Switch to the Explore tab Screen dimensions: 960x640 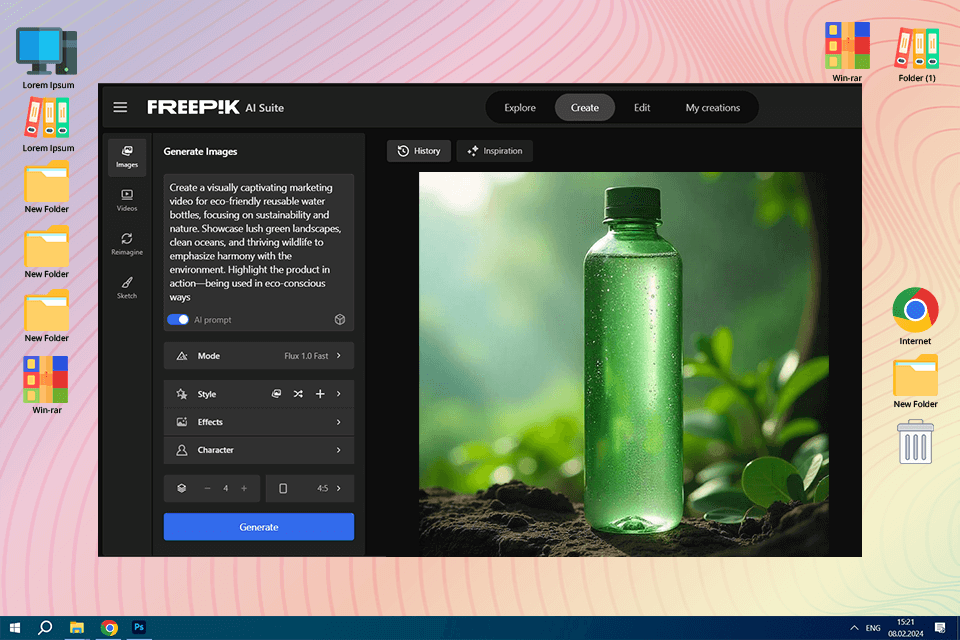tap(520, 108)
